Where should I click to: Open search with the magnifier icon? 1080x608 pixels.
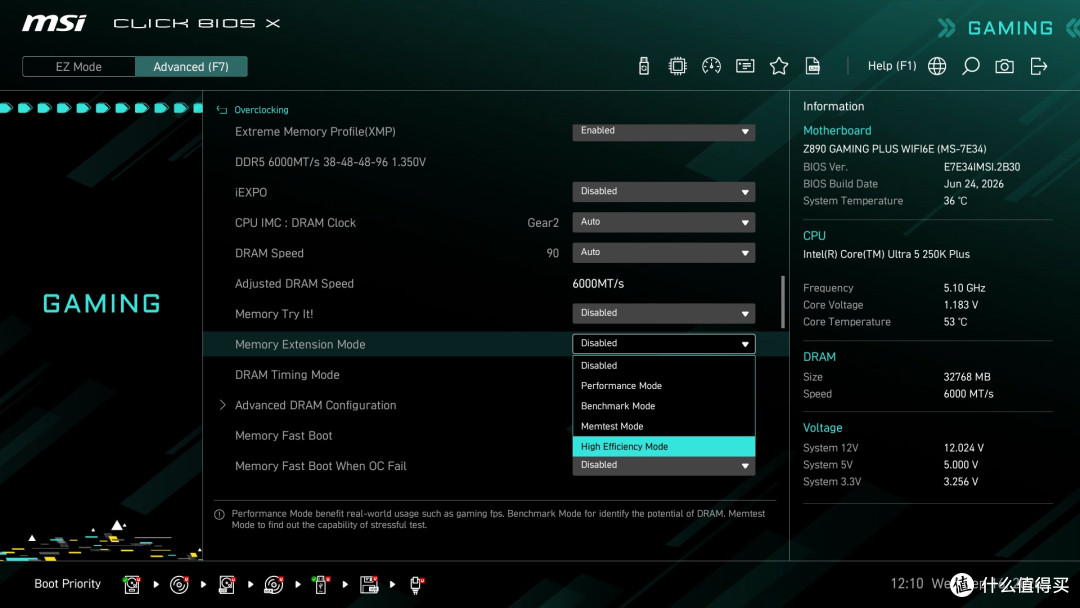[970, 66]
